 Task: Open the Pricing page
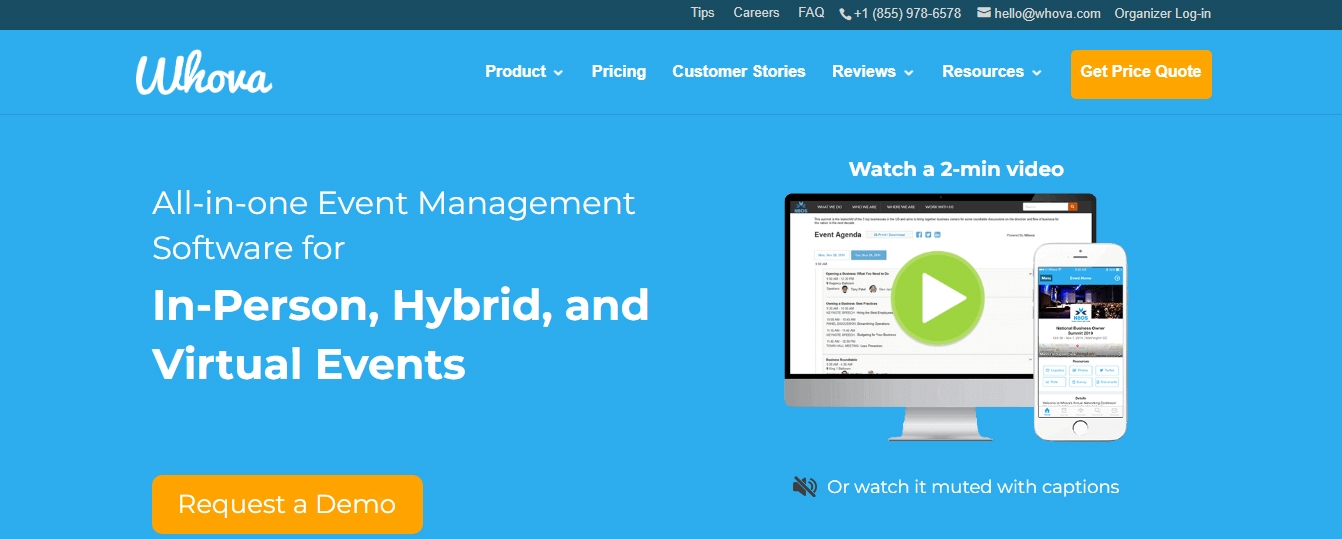618,72
